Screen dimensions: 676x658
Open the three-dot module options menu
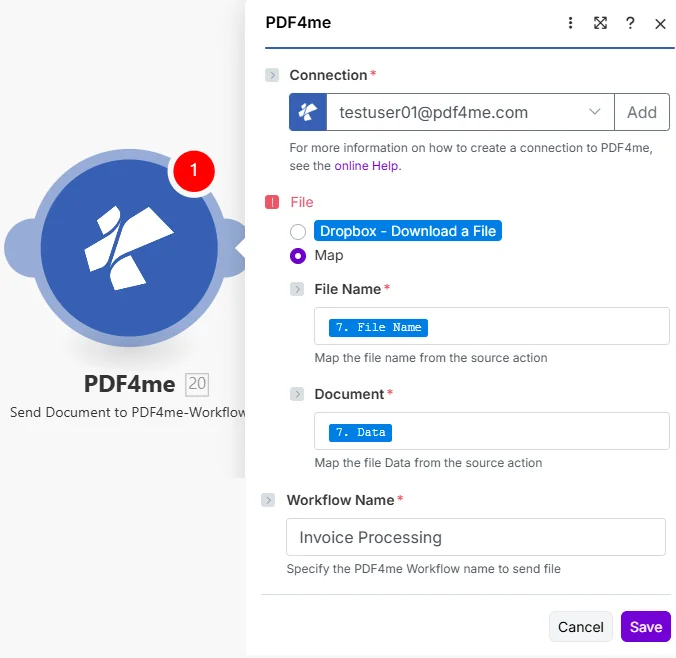(x=570, y=23)
